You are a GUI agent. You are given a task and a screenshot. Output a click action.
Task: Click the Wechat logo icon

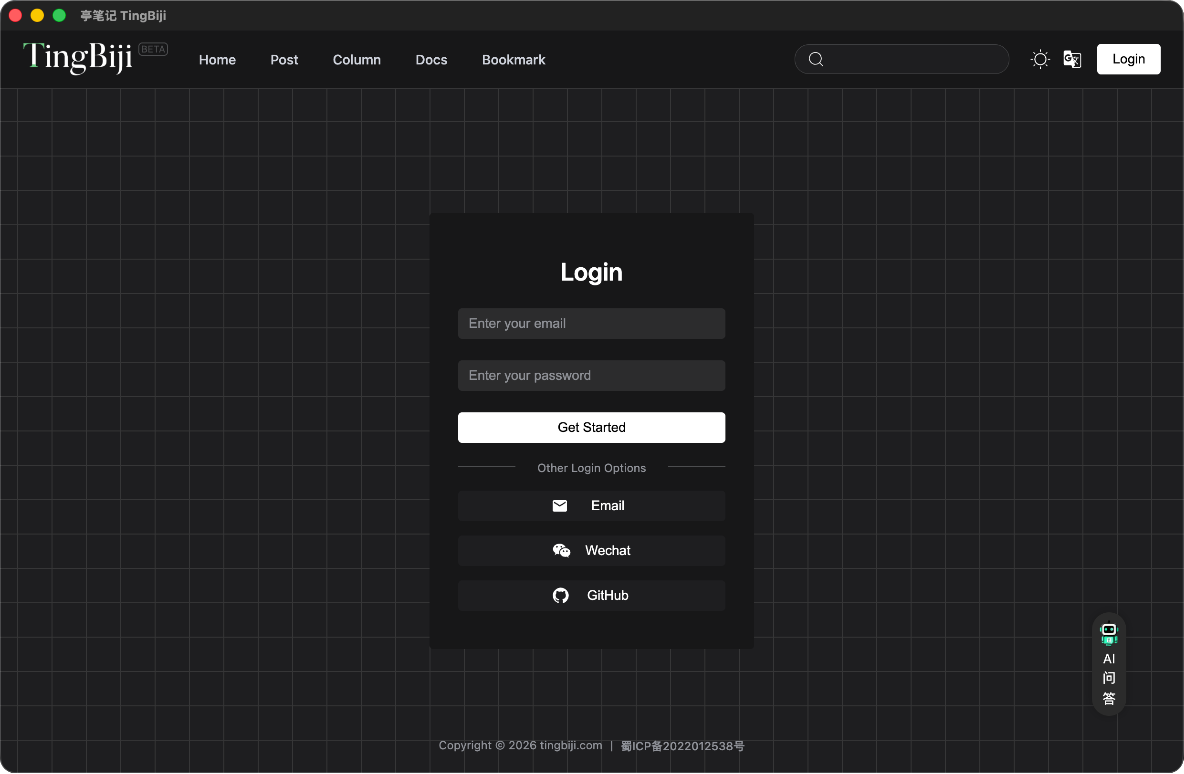pos(561,551)
